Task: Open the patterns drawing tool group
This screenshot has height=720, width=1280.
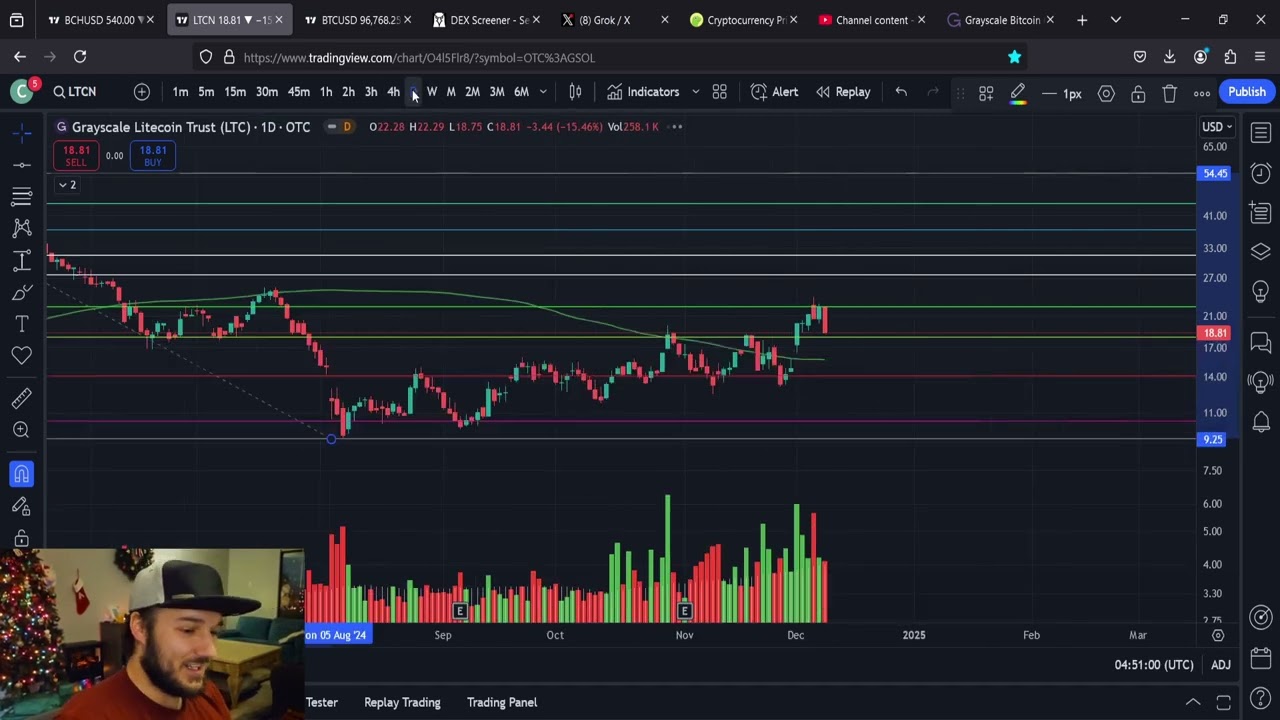Action: pyautogui.click(x=21, y=229)
